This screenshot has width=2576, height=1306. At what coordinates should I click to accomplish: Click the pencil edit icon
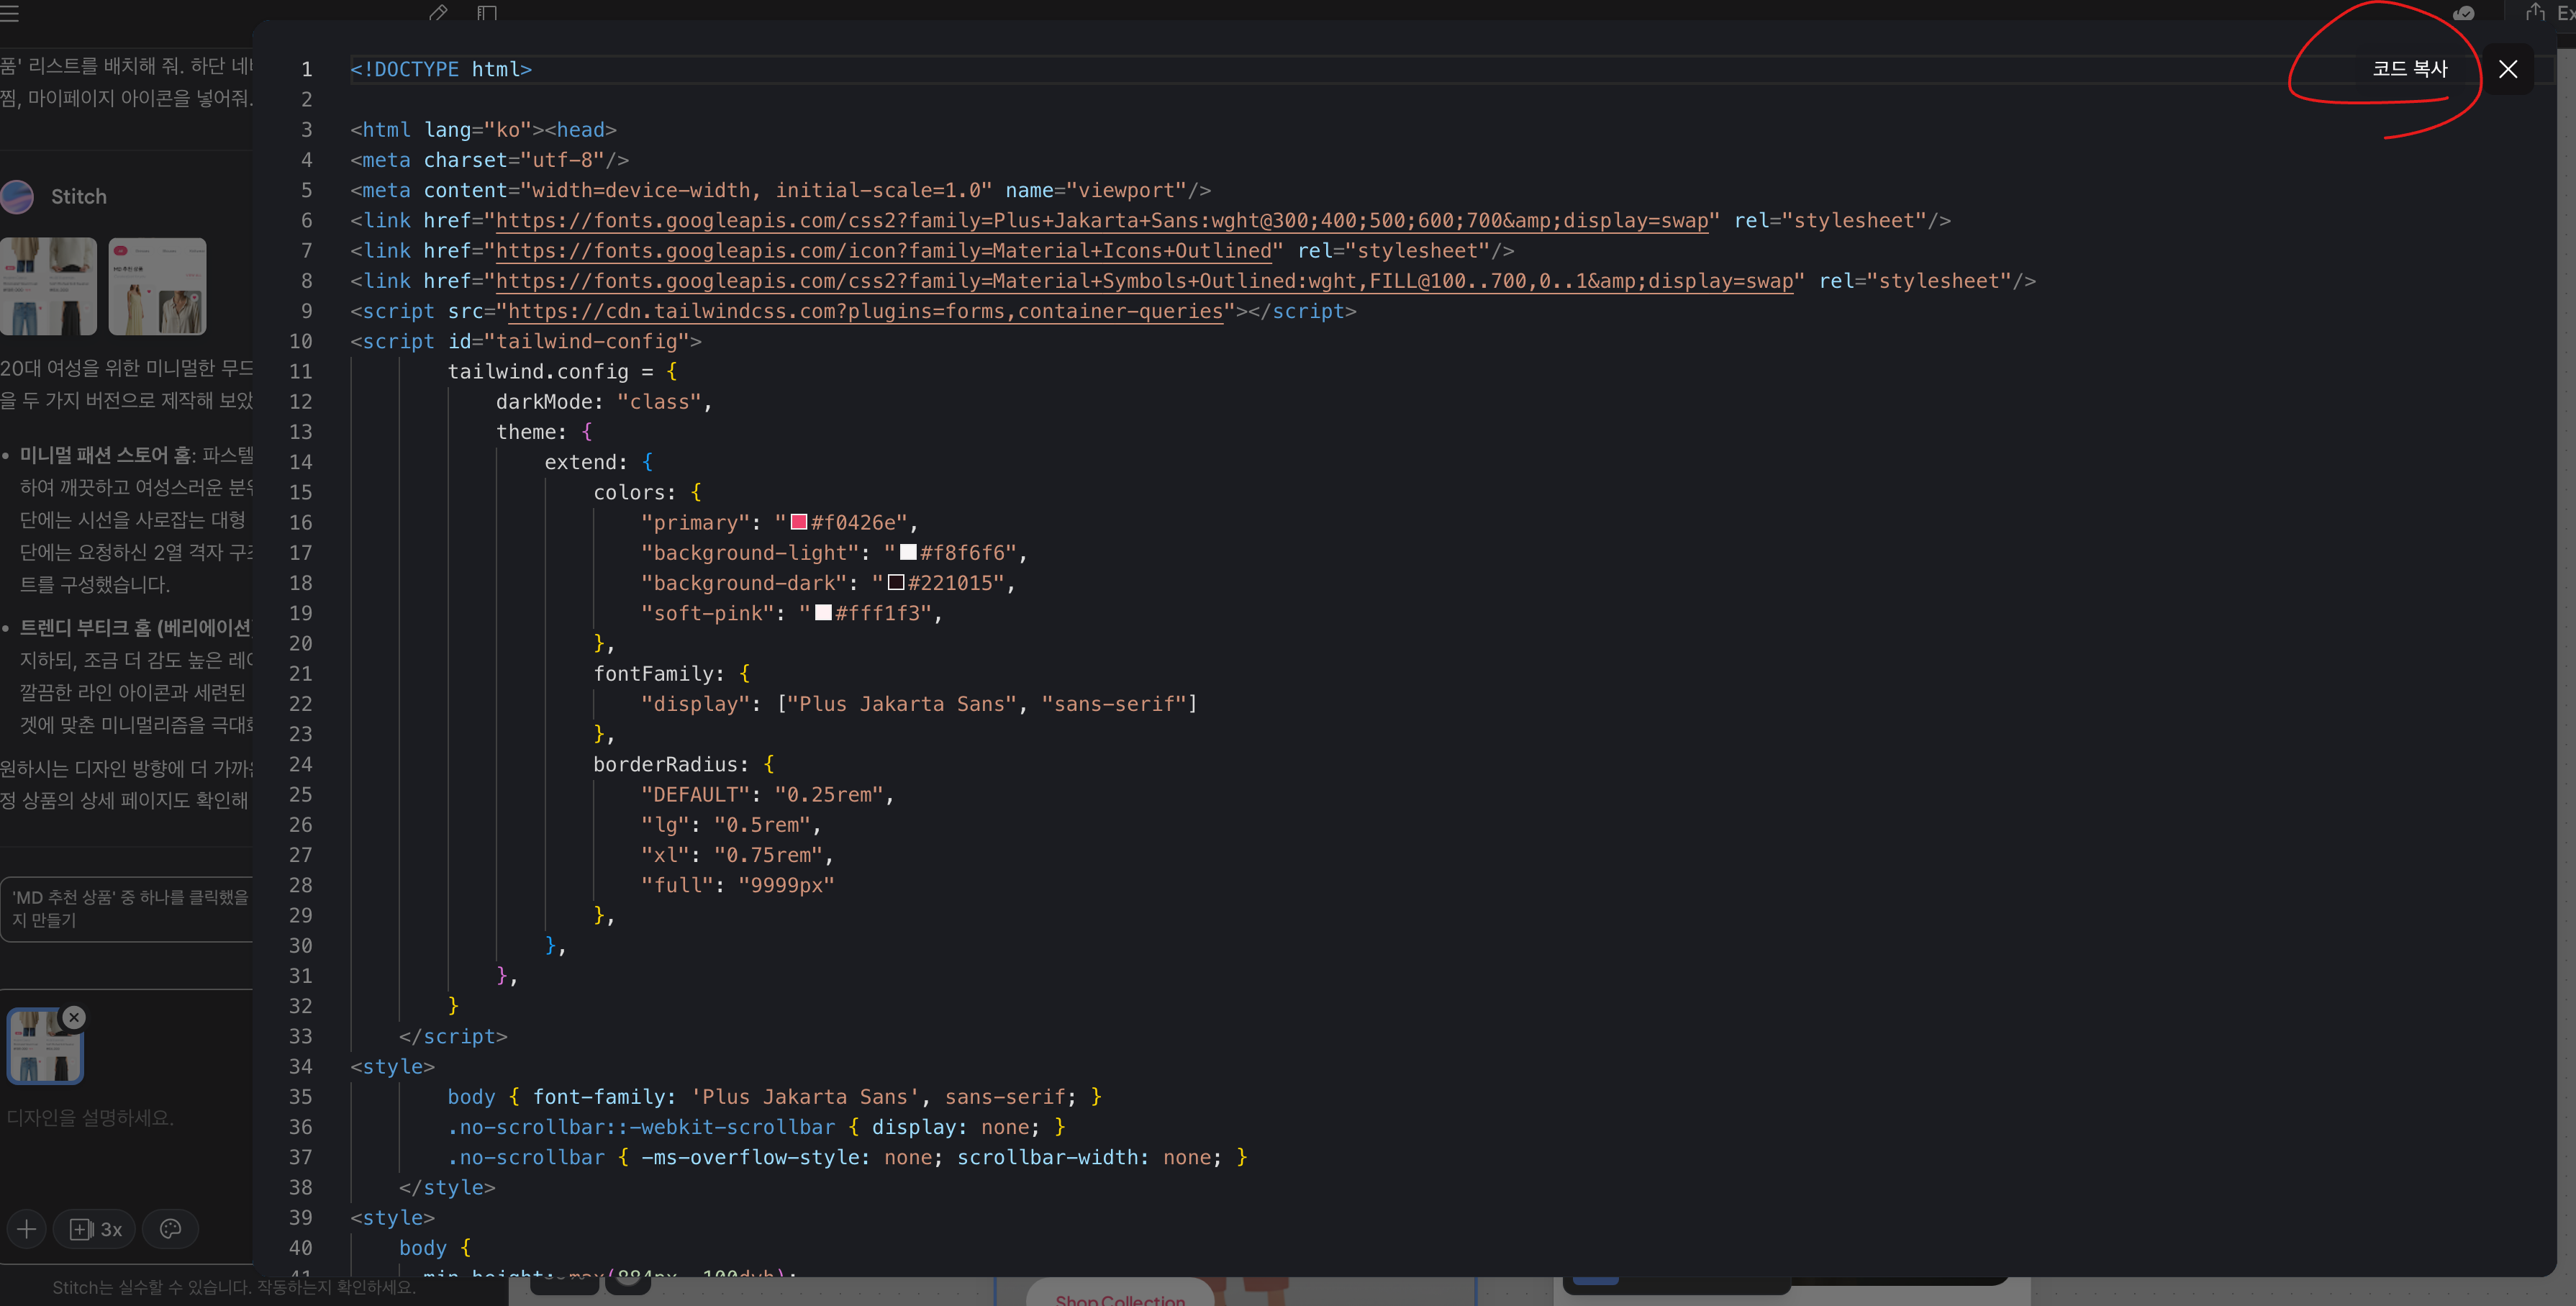pyautogui.click(x=437, y=13)
